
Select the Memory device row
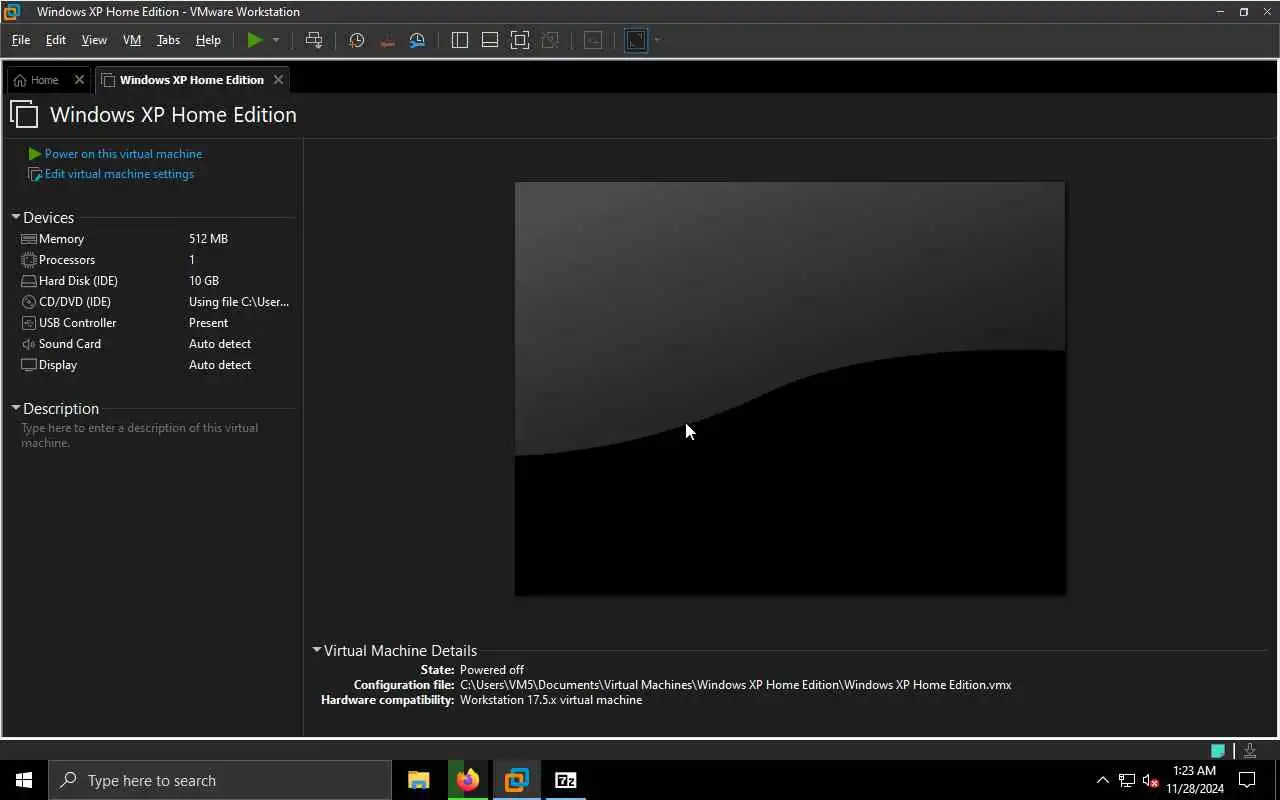point(155,239)
